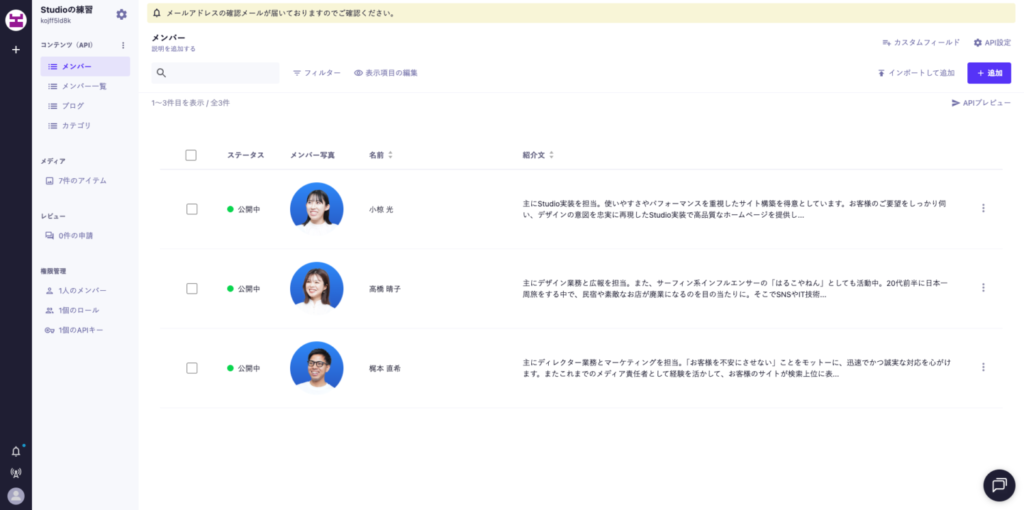
Task: Click the user avatar at bottom left
Action: pyautogui.click(x=15, y=496)
